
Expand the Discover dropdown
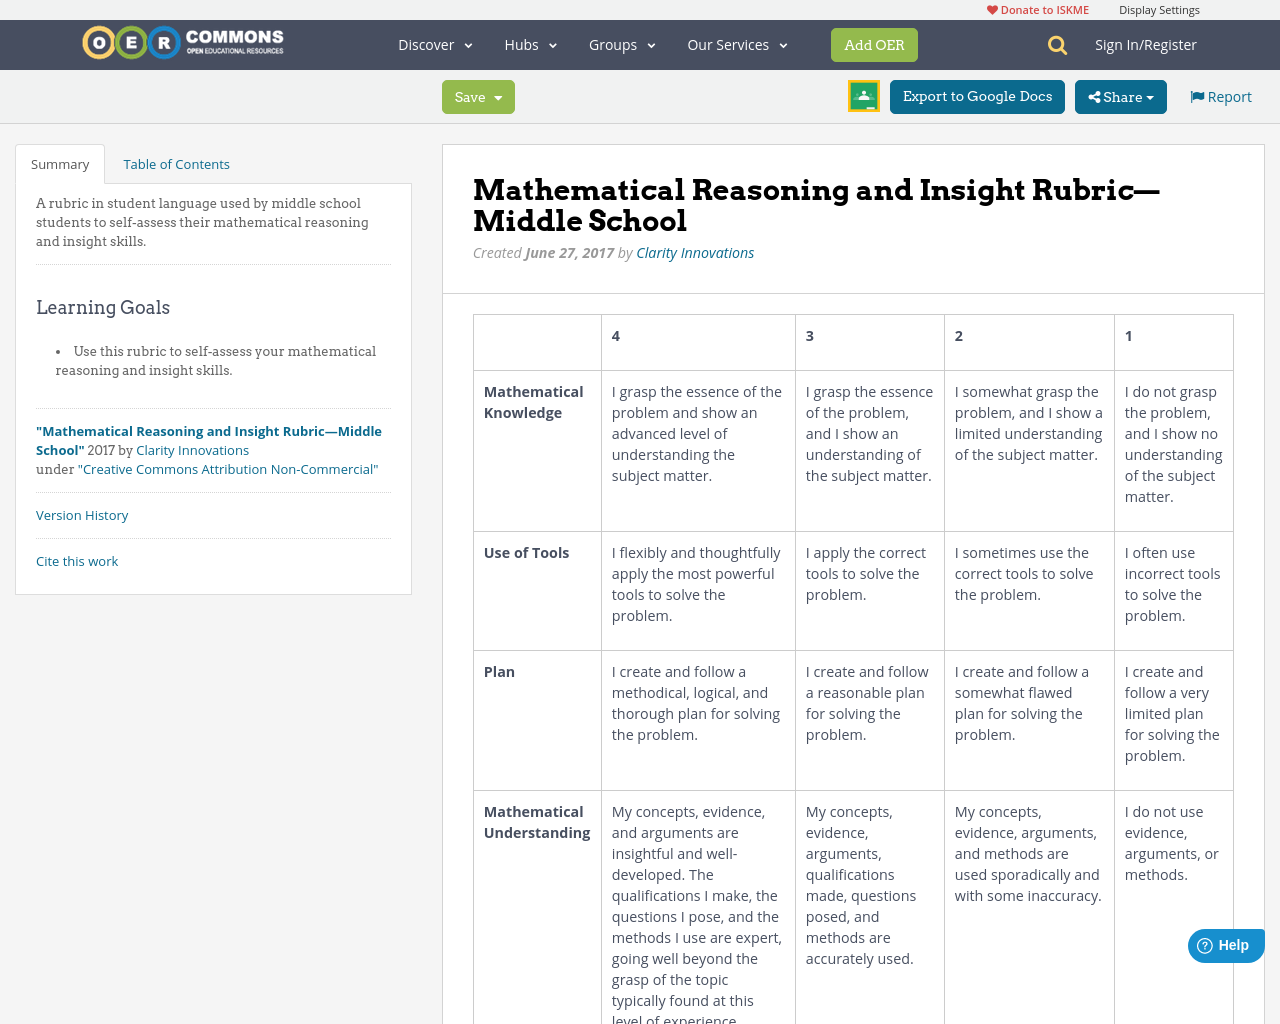tap(432, 44)
